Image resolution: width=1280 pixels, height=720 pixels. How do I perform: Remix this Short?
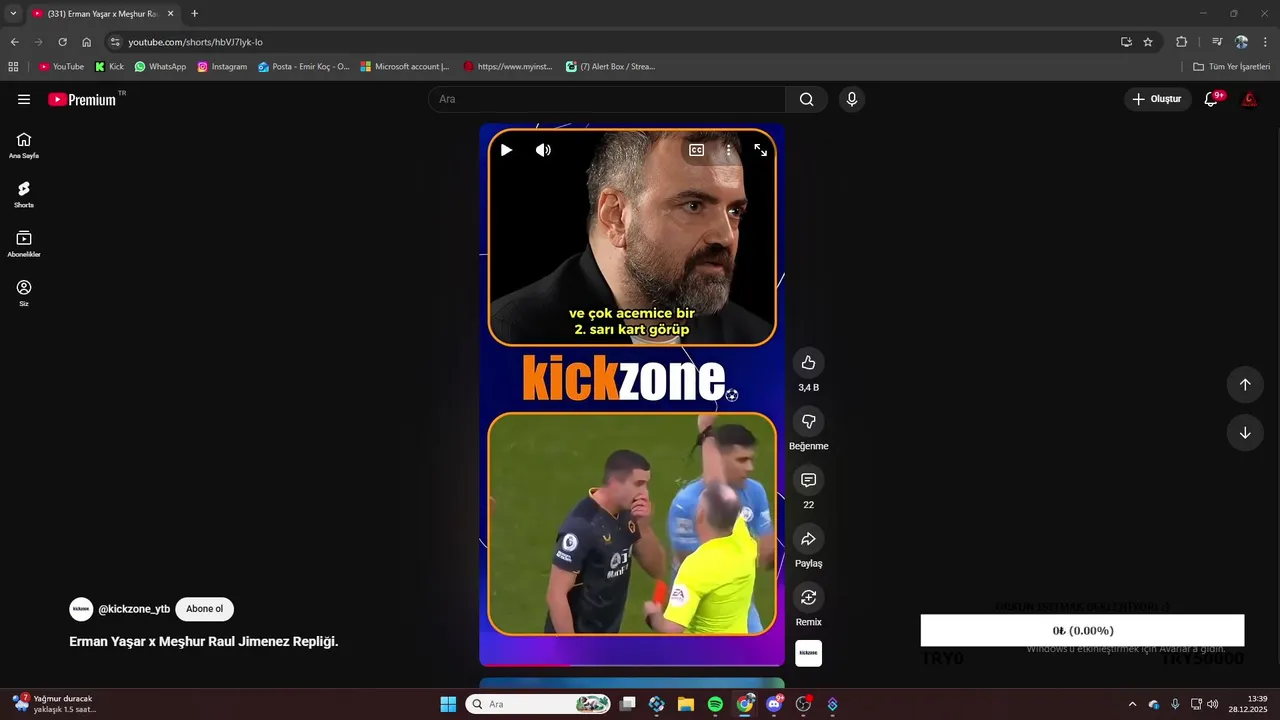808,597
